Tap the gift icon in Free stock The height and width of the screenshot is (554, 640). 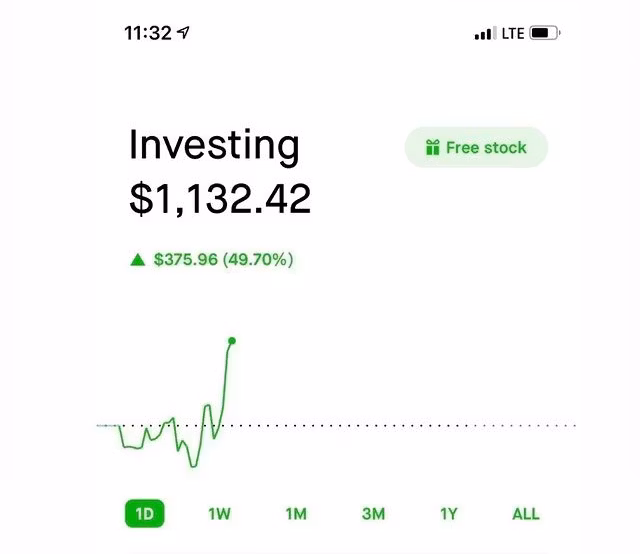pos(433,148)
